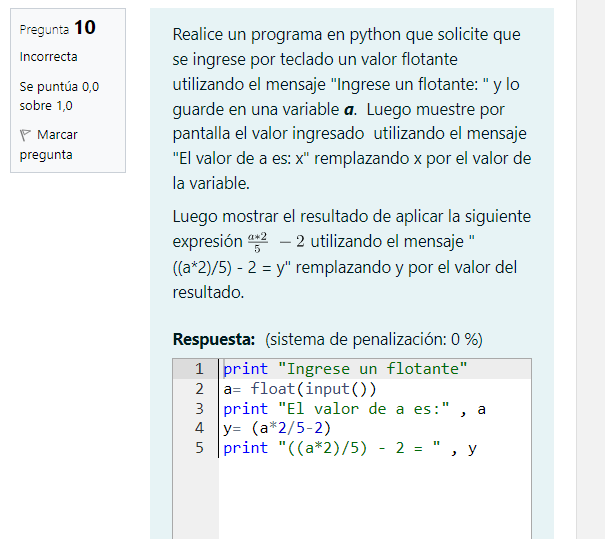Click the flag icon beside Marcar

click(x=26, y=135)
